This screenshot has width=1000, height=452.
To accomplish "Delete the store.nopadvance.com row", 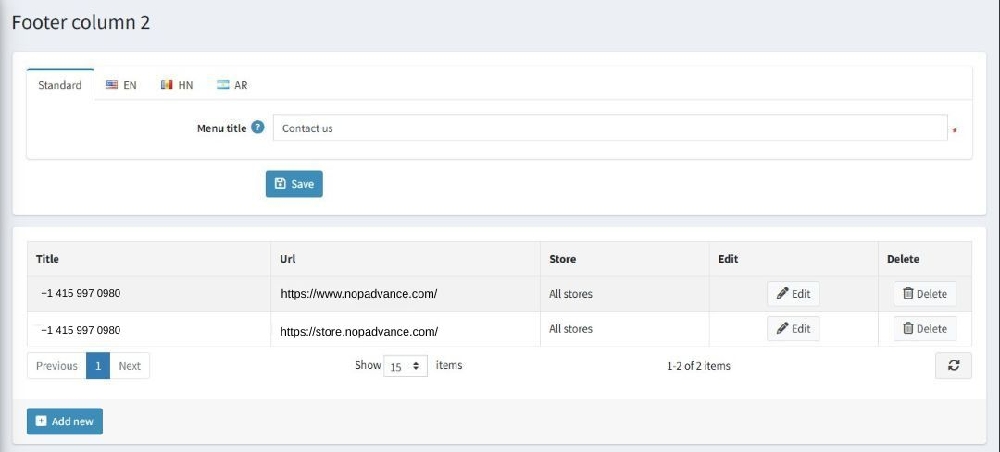I will click(x=925, y=329).
